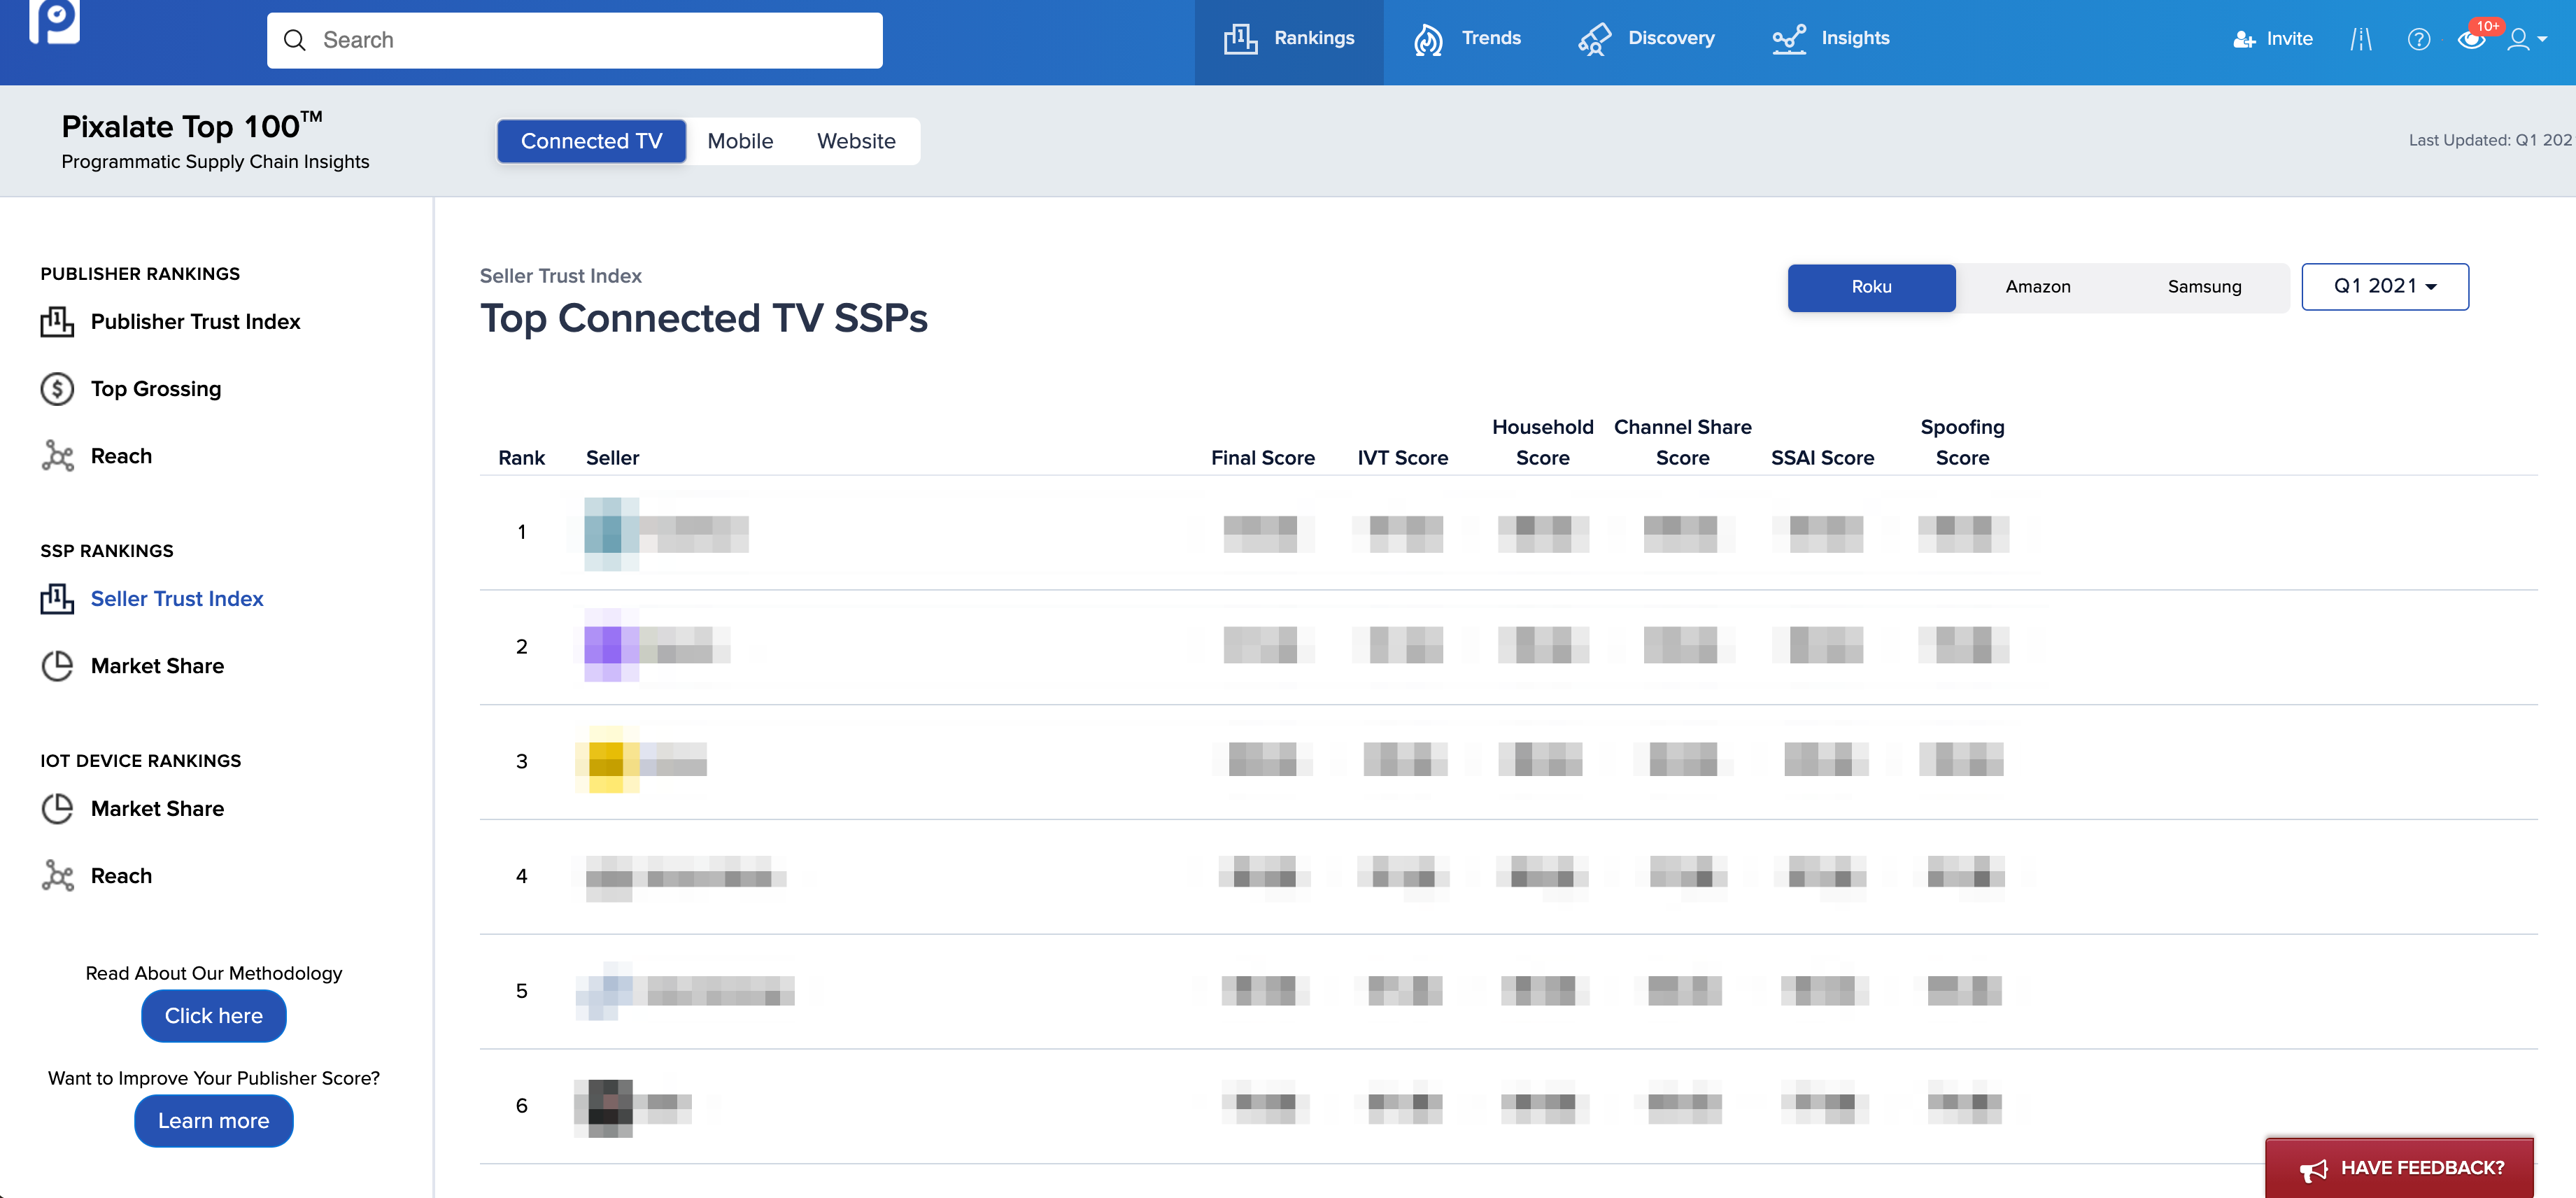Open the roadmap road icon

[x=2361, y=39]
